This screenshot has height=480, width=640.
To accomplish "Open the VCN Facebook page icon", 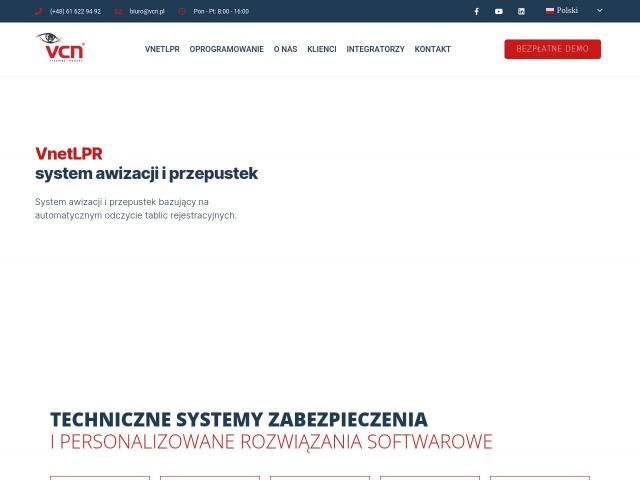I will click(476, 11).
